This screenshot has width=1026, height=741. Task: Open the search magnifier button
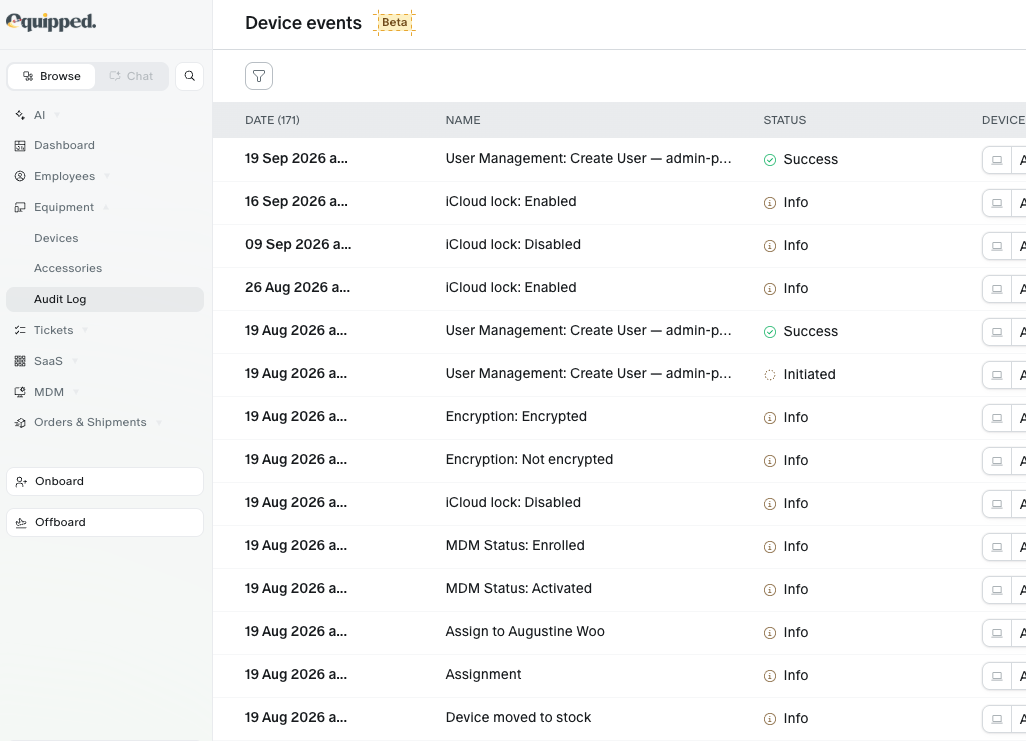tap(189, 76)
